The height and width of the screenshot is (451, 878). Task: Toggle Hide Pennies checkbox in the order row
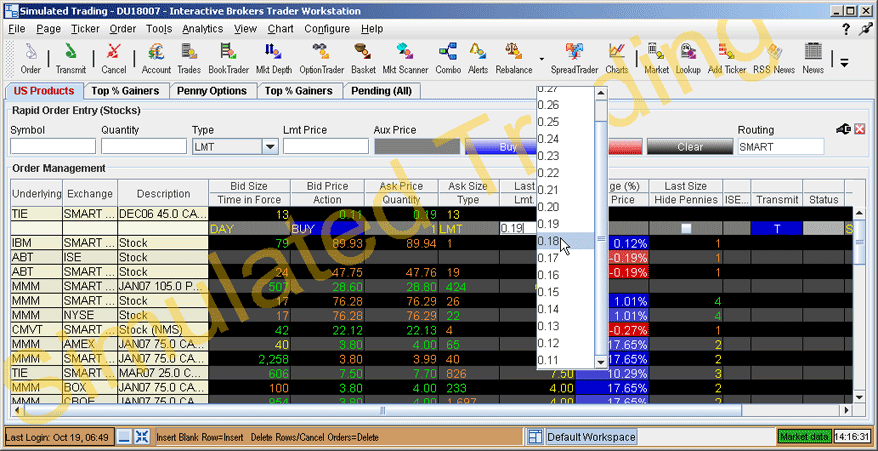point(685,228)
